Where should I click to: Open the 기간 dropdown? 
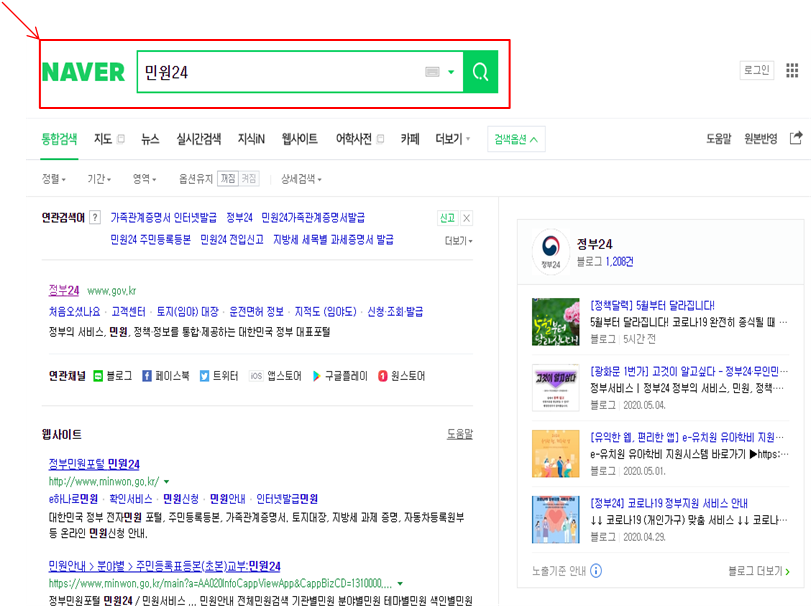(x=99, y=179)
